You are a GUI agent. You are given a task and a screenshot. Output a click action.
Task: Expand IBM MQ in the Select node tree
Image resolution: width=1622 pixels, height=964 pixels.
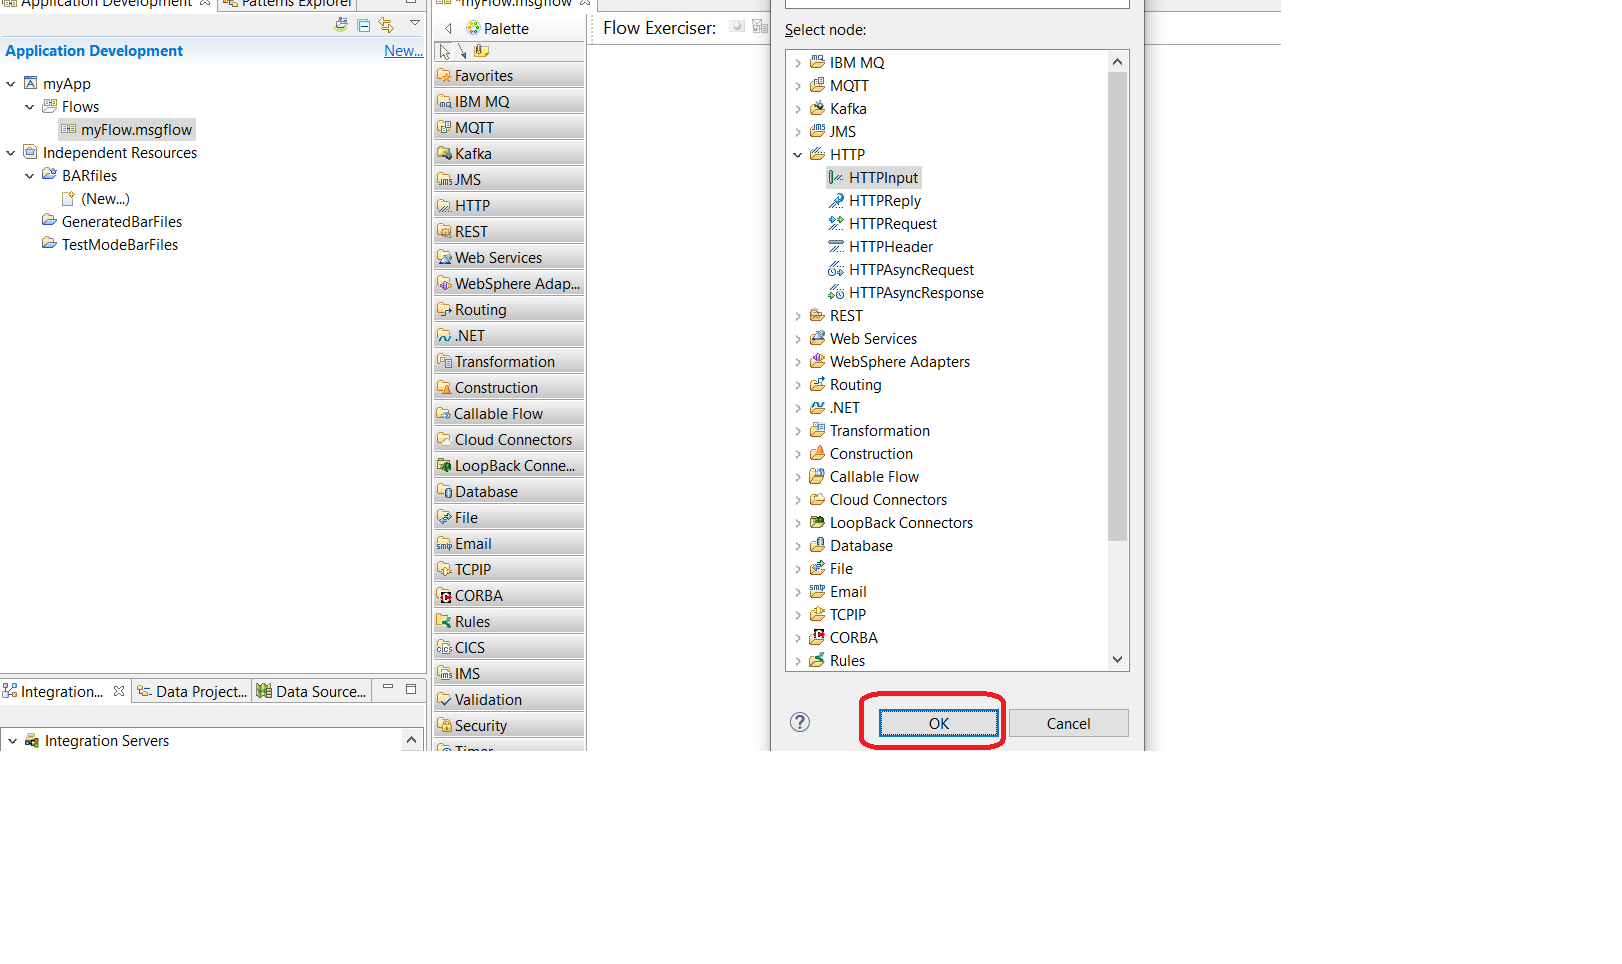click(x=798, y=63)
